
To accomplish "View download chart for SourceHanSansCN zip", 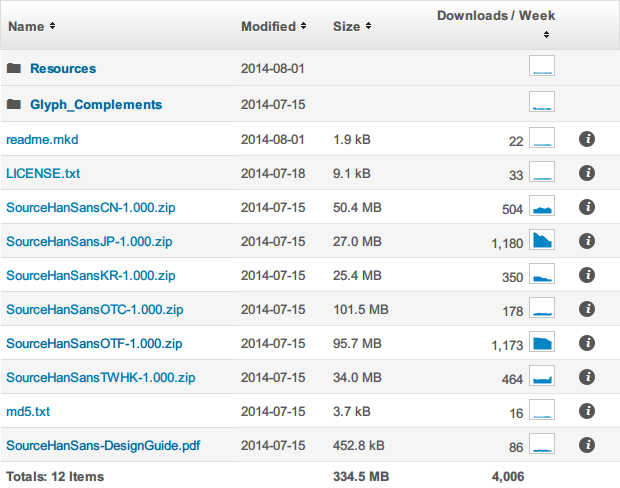I will pos(542,206).
